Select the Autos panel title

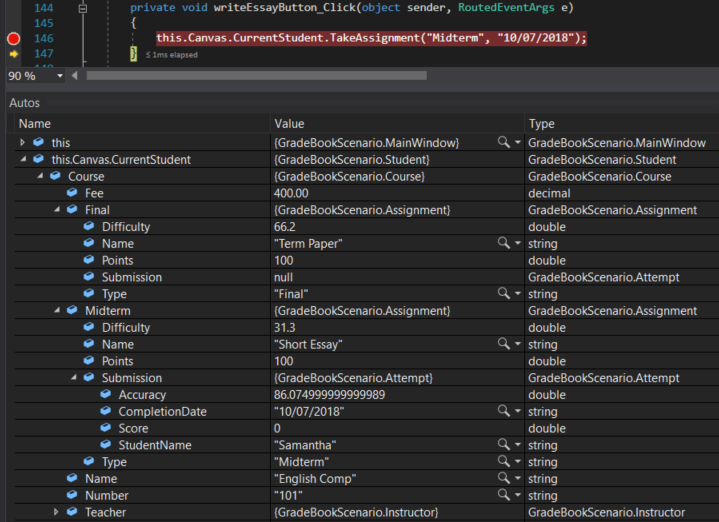pyautogui.click(x=24, y=103)
